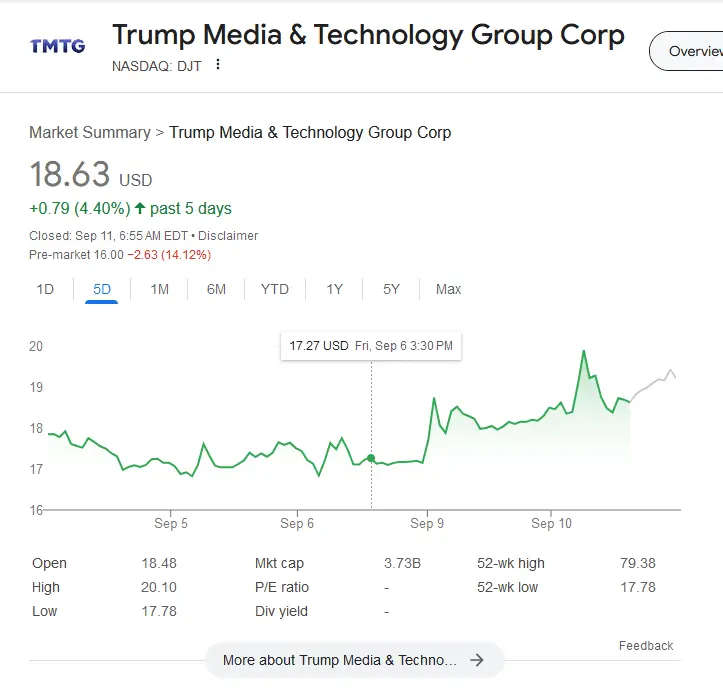Click the TMTG logo icon
This screenshot has height=693, width=723.
pos(57,45)
